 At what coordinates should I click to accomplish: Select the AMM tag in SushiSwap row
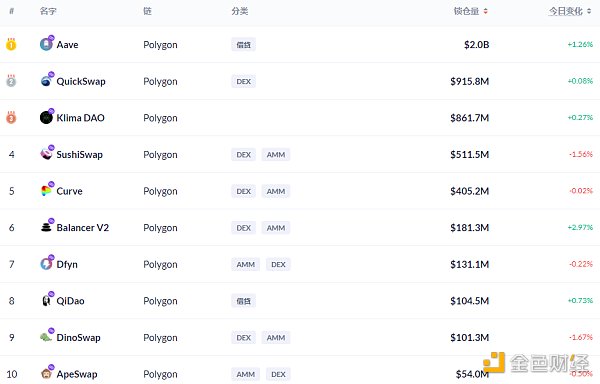(276, 155)
